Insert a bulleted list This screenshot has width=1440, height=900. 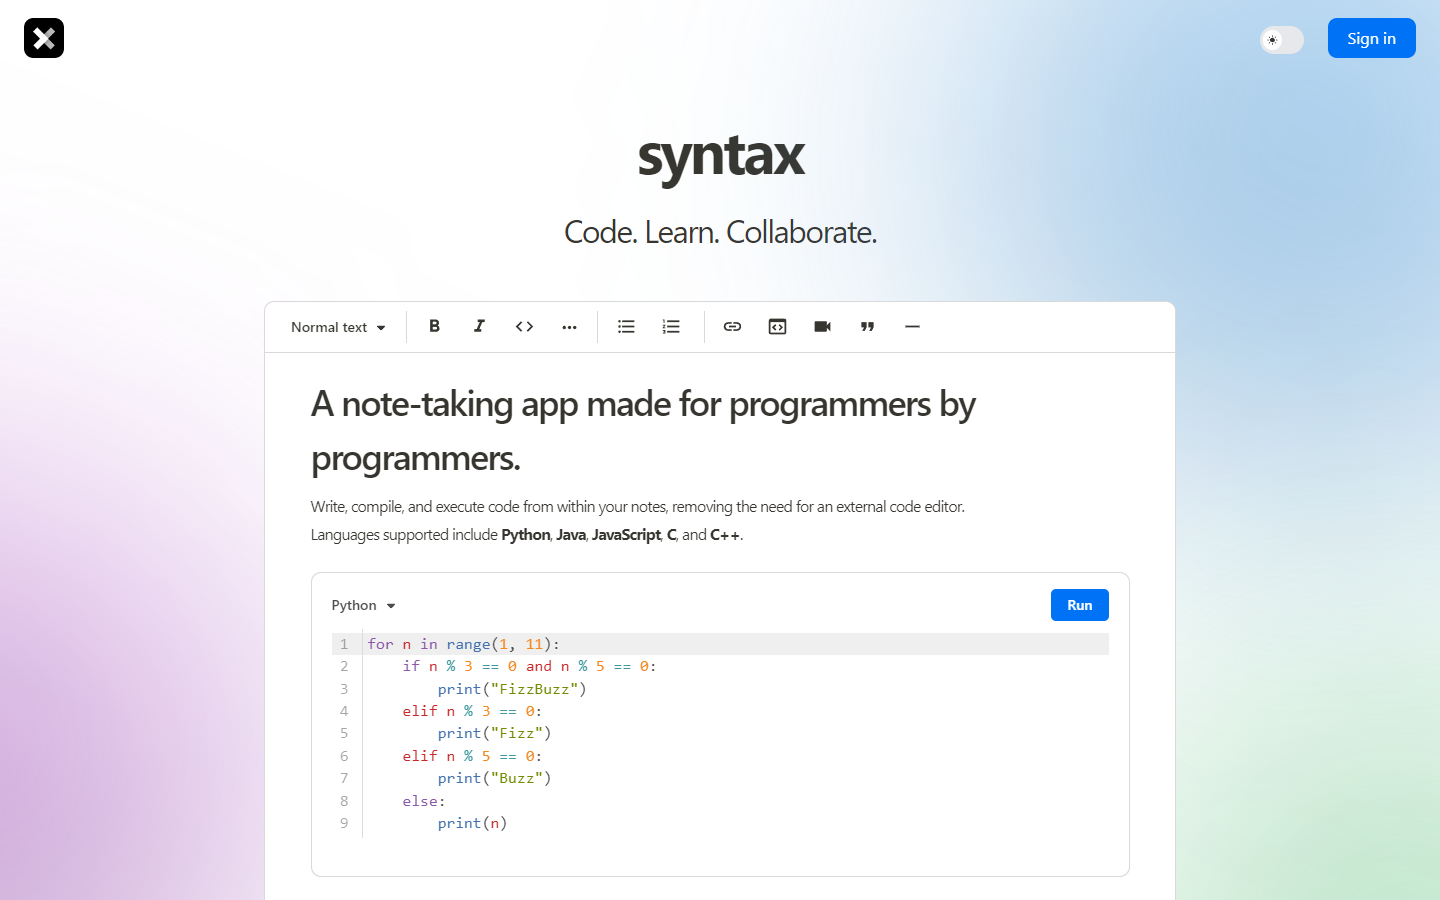pos(626,326)
